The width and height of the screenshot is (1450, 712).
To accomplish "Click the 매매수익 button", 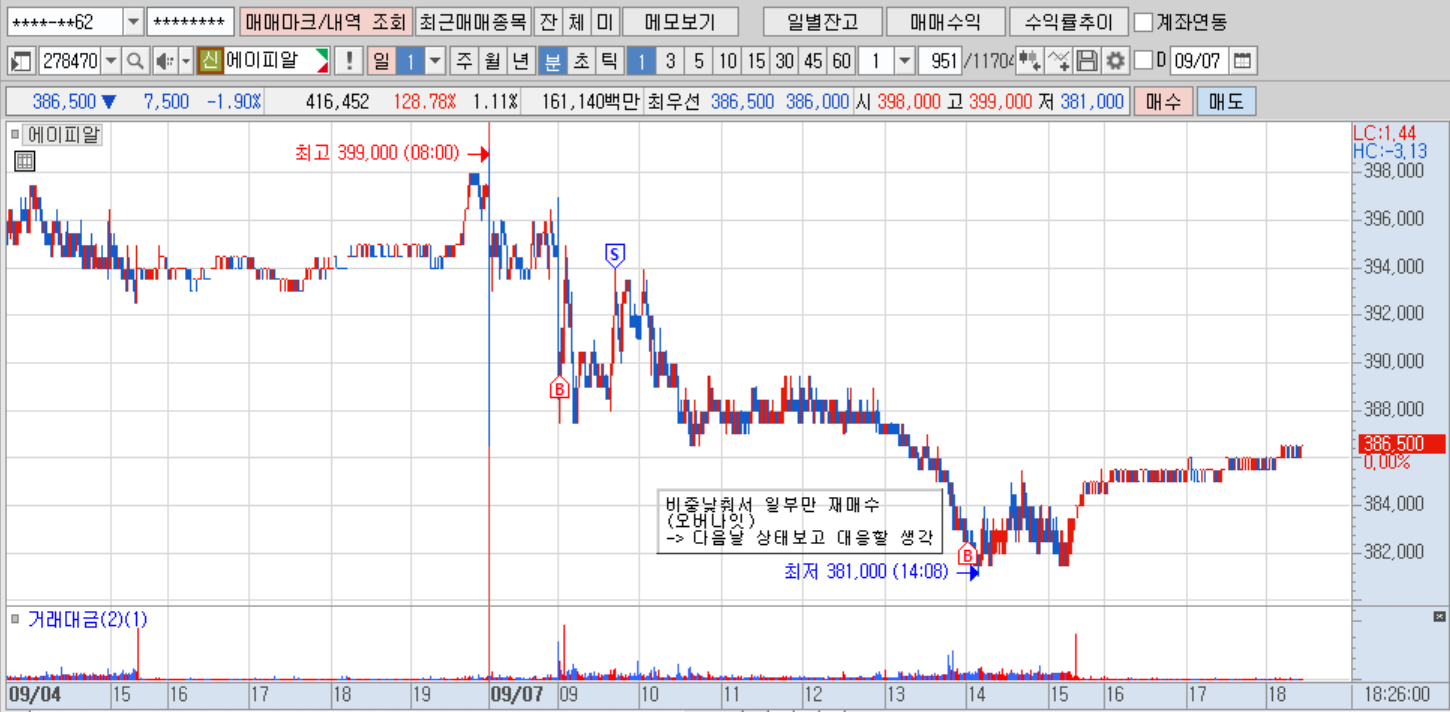I will [x=946, y=22].
